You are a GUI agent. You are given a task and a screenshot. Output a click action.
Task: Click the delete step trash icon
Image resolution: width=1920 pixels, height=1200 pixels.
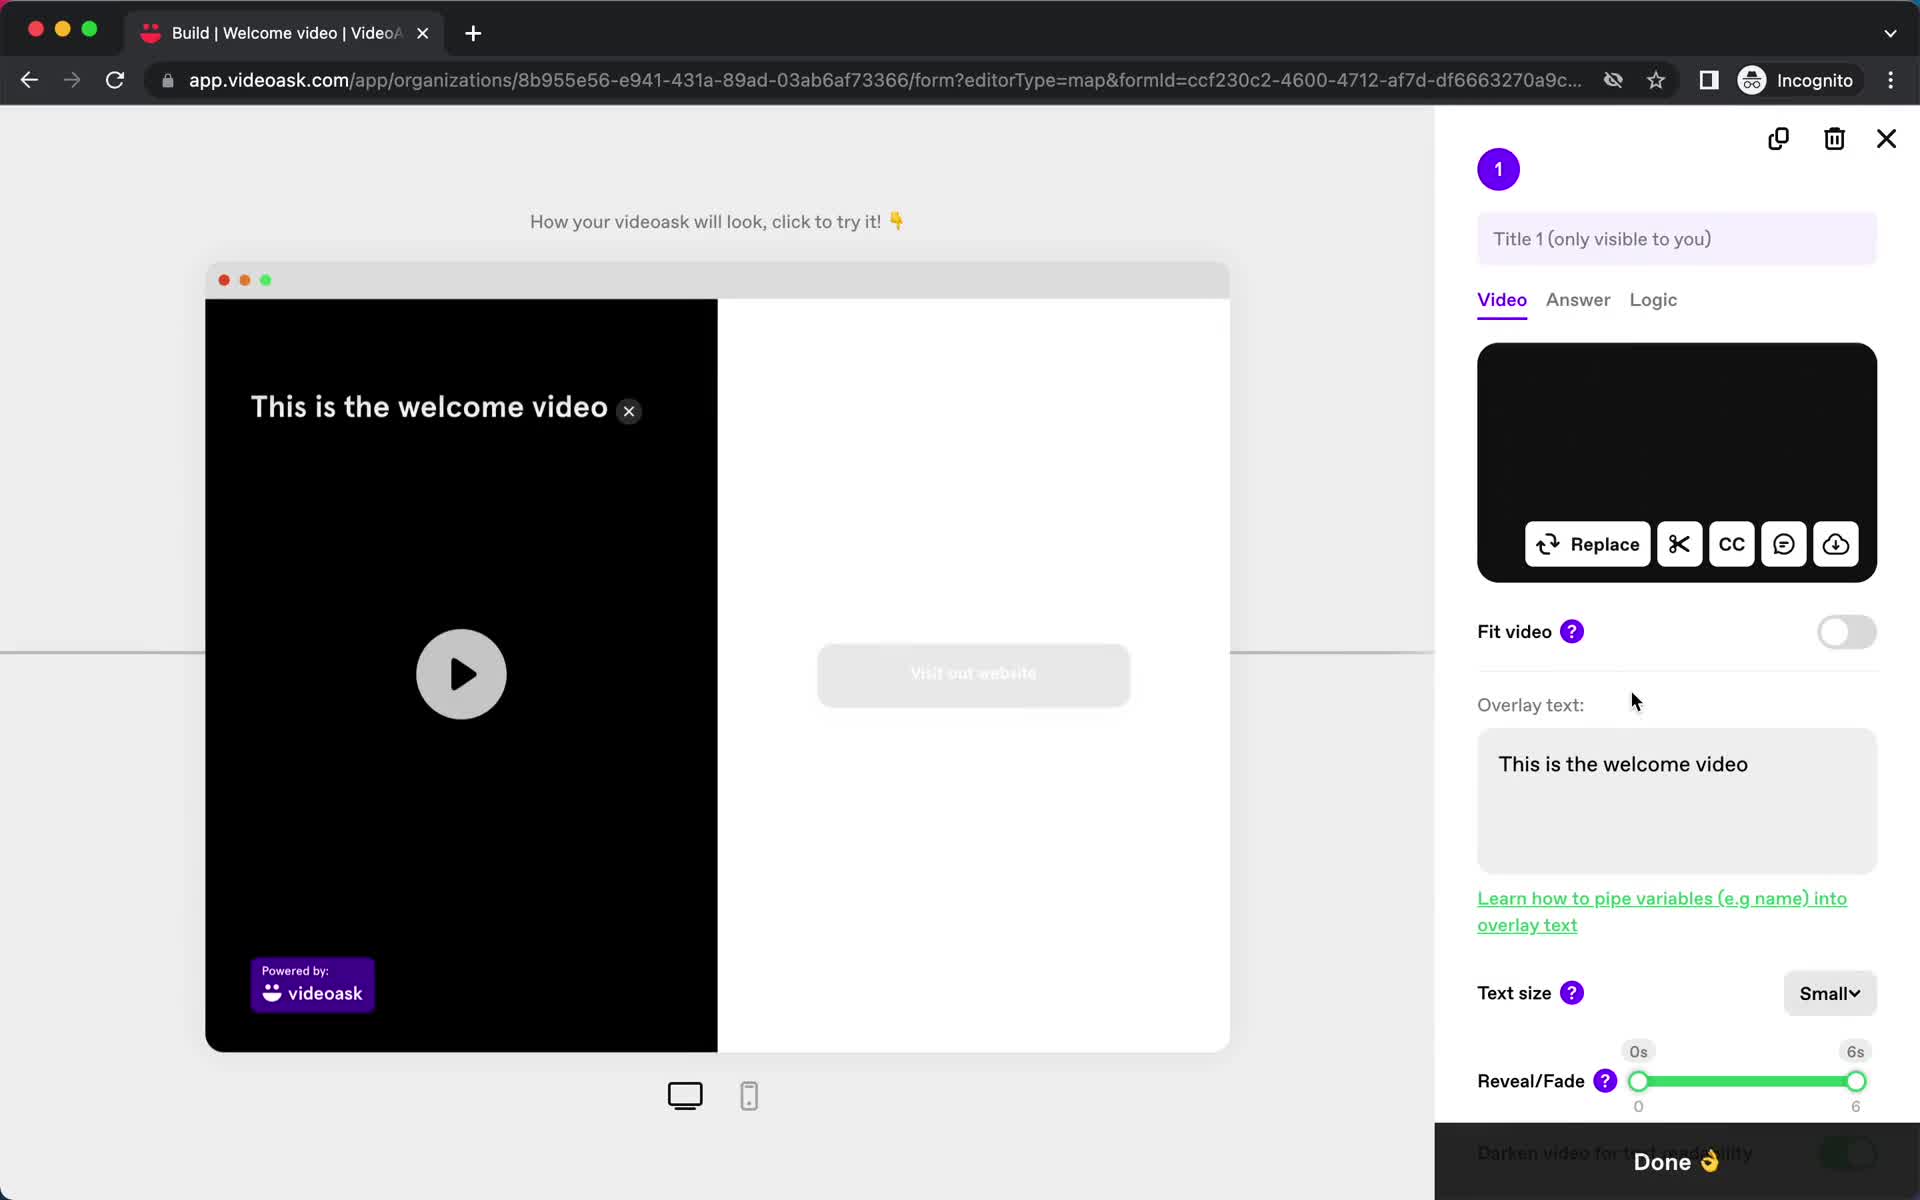tap(1833, 140)
